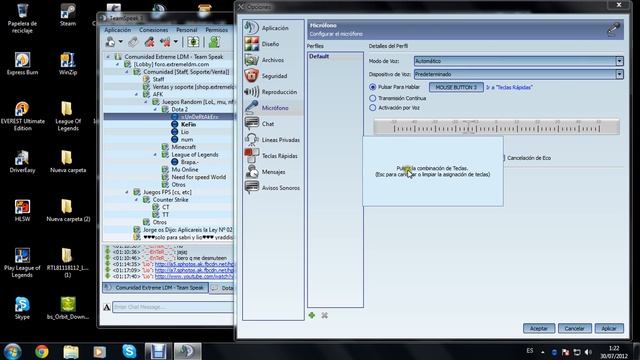Switch to Comunidad Extreme LDM chat tab

pos(155,287)
